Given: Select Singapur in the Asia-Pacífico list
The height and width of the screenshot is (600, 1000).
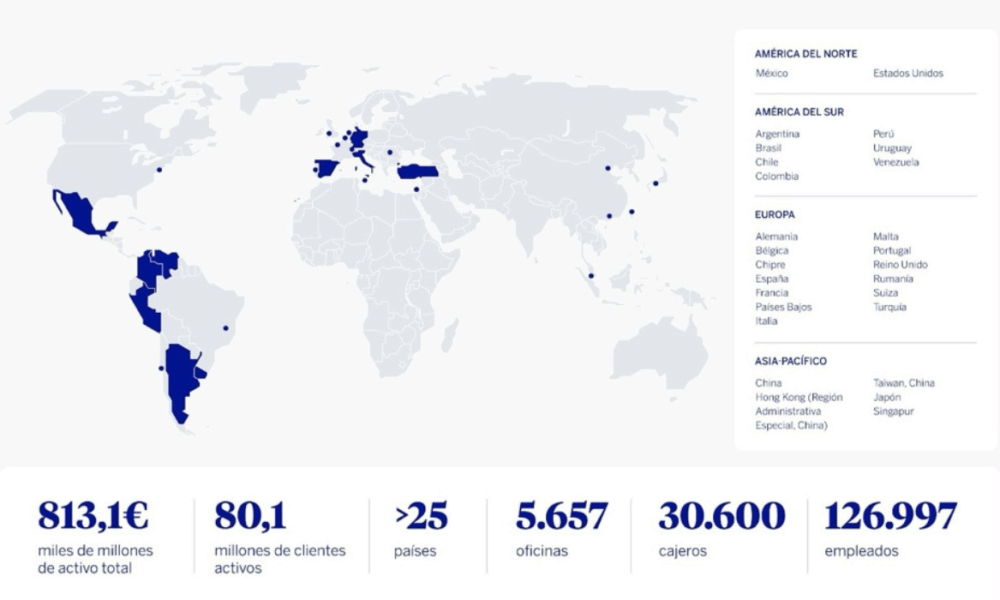Looking at the screenshot, I should pyautogui.click(x=893, y=411).
